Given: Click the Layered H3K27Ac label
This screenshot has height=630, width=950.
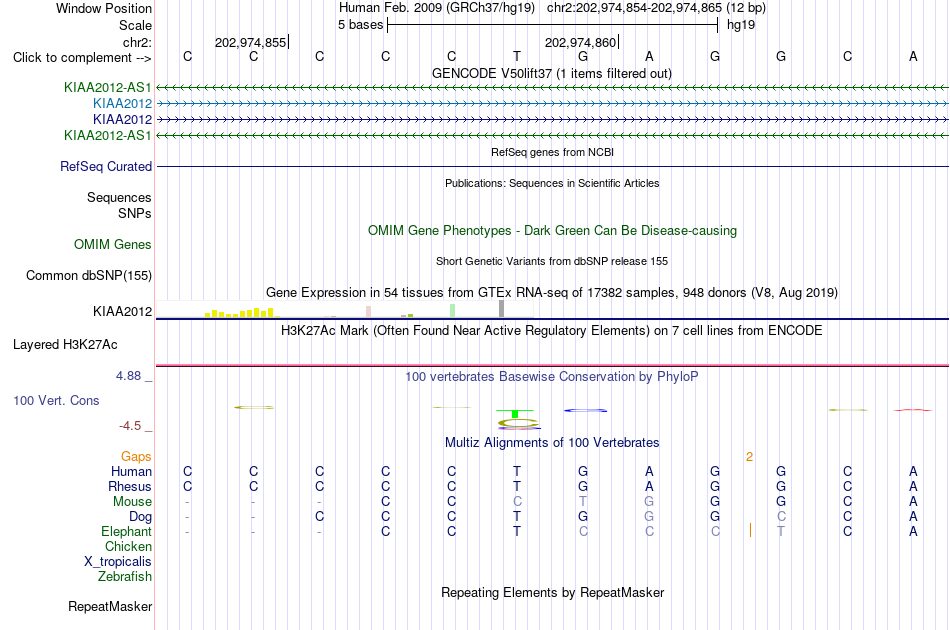Looking at the screenshot, I should pos(65,345).
